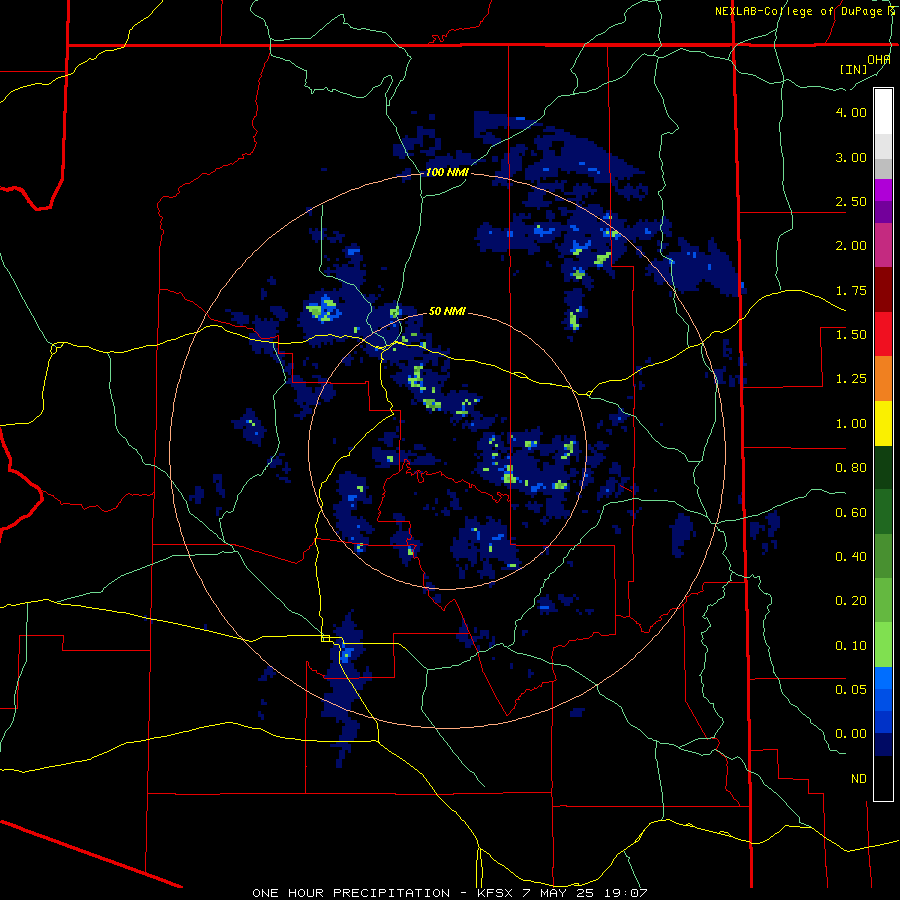Pick the orange legend swatch
The image size is (900, 900).
coord(883,379)
